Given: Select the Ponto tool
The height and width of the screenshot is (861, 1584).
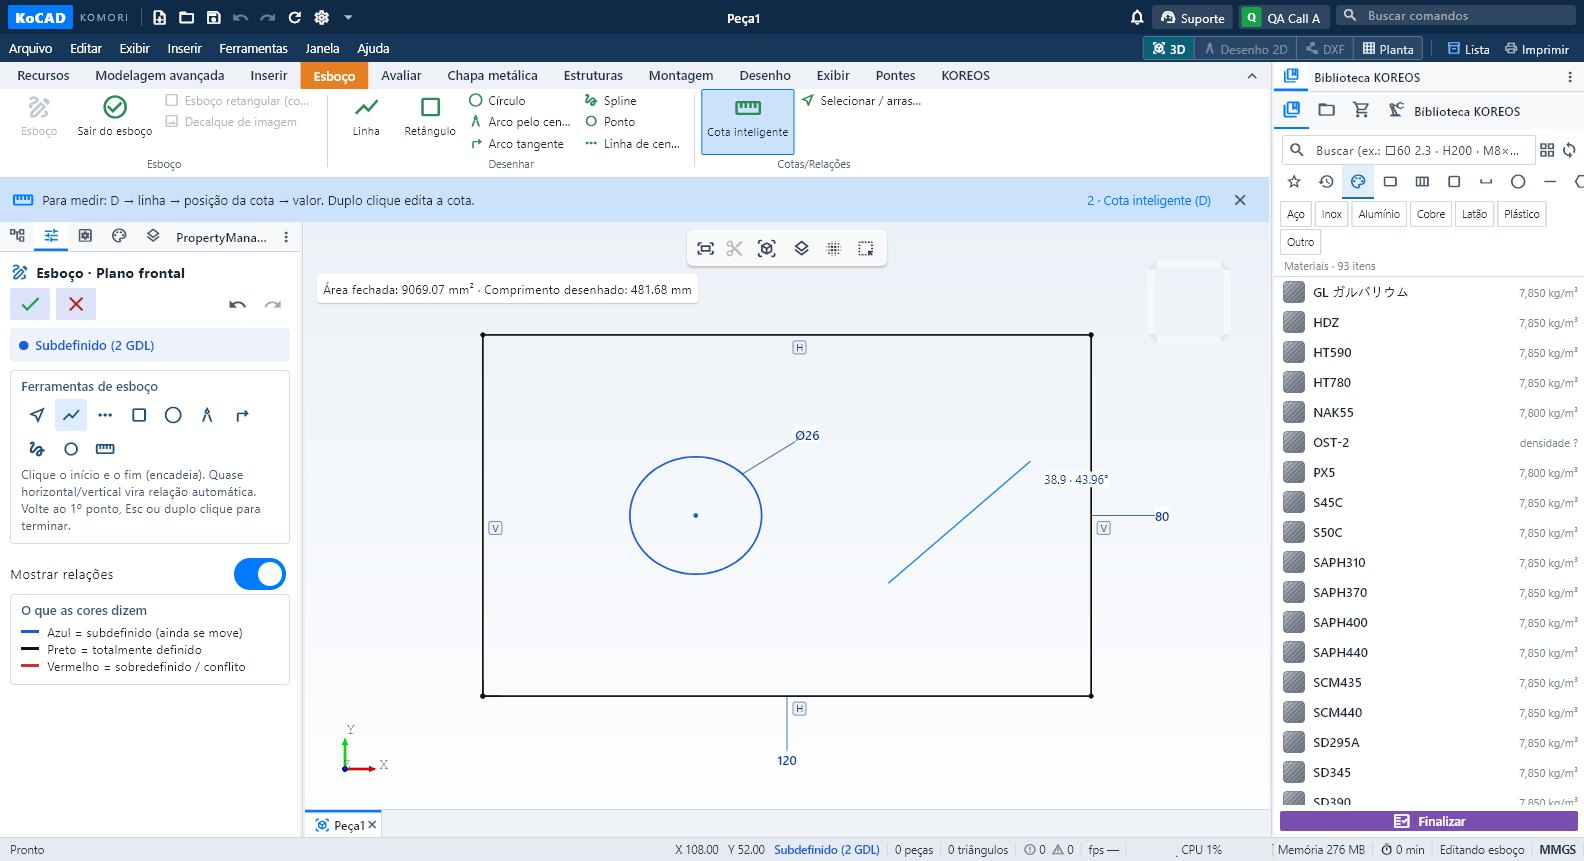Looking at the screenshot, I should [610, 121].
